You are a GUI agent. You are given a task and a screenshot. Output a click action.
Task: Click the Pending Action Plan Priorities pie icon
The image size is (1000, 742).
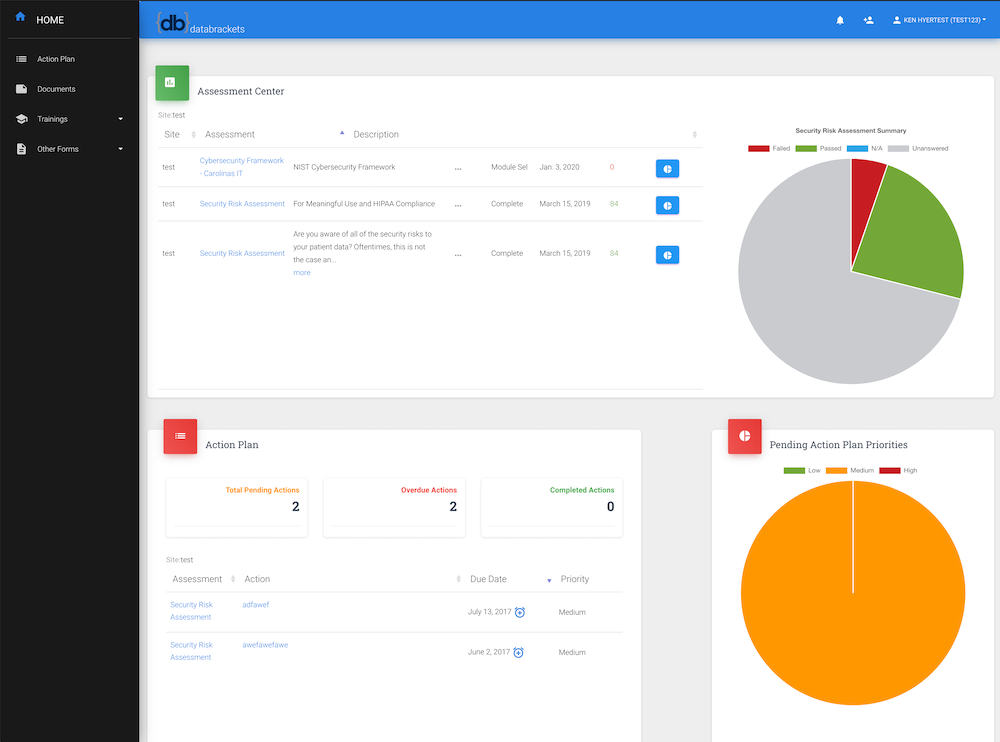point(744,436)
